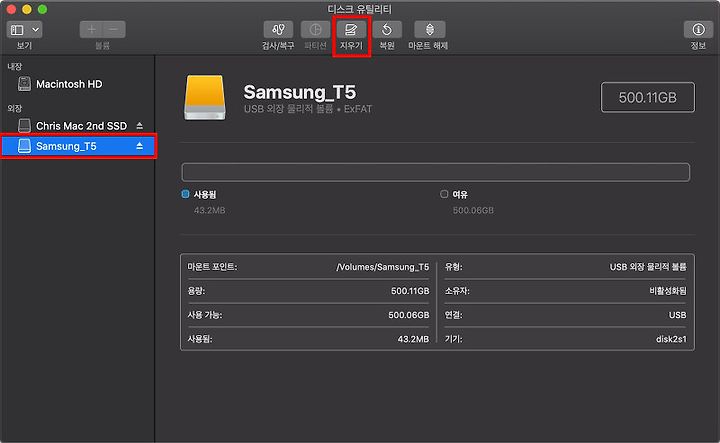Click the remove volume minus button

114,30
